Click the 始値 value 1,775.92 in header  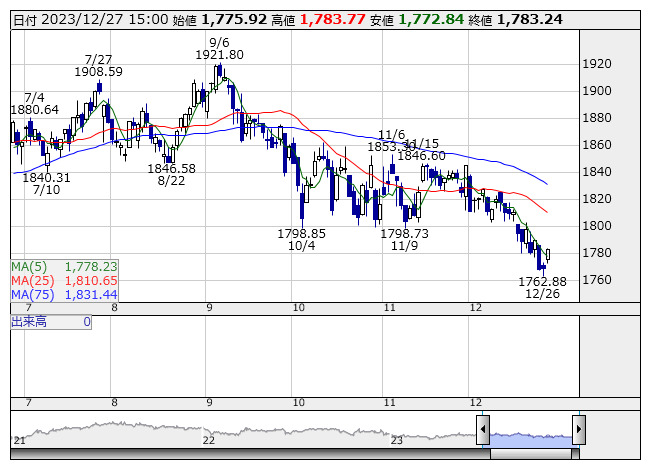click(234, 20)
